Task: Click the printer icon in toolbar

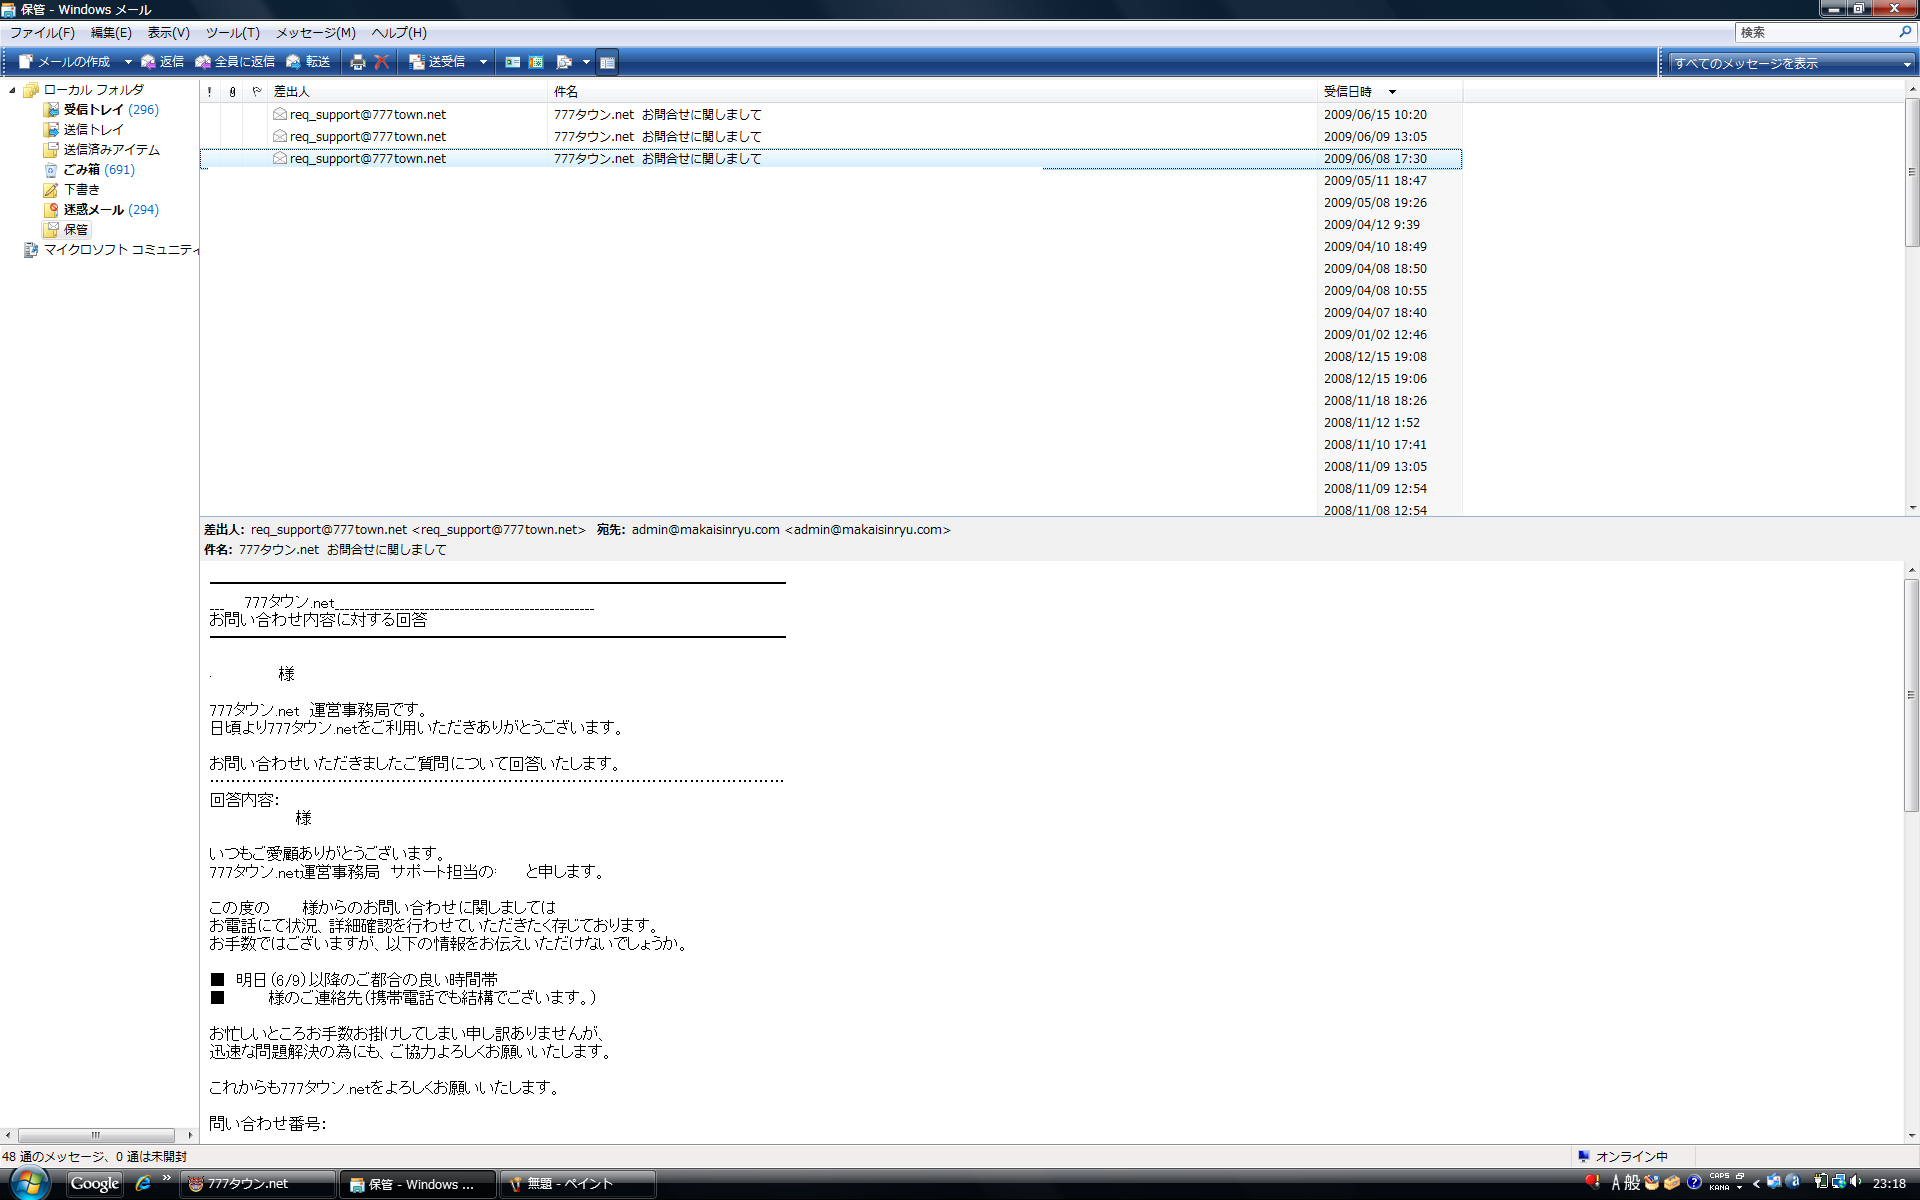Action: coord(357,62)
